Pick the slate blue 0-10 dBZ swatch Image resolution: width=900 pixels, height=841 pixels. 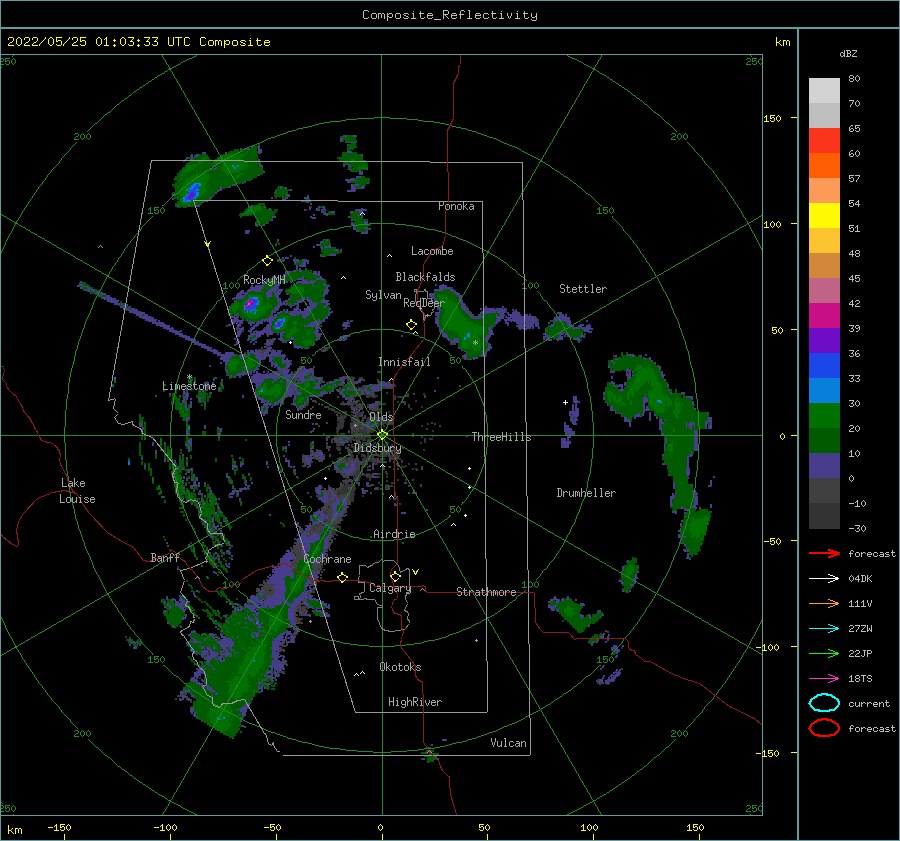click(824, 466)
